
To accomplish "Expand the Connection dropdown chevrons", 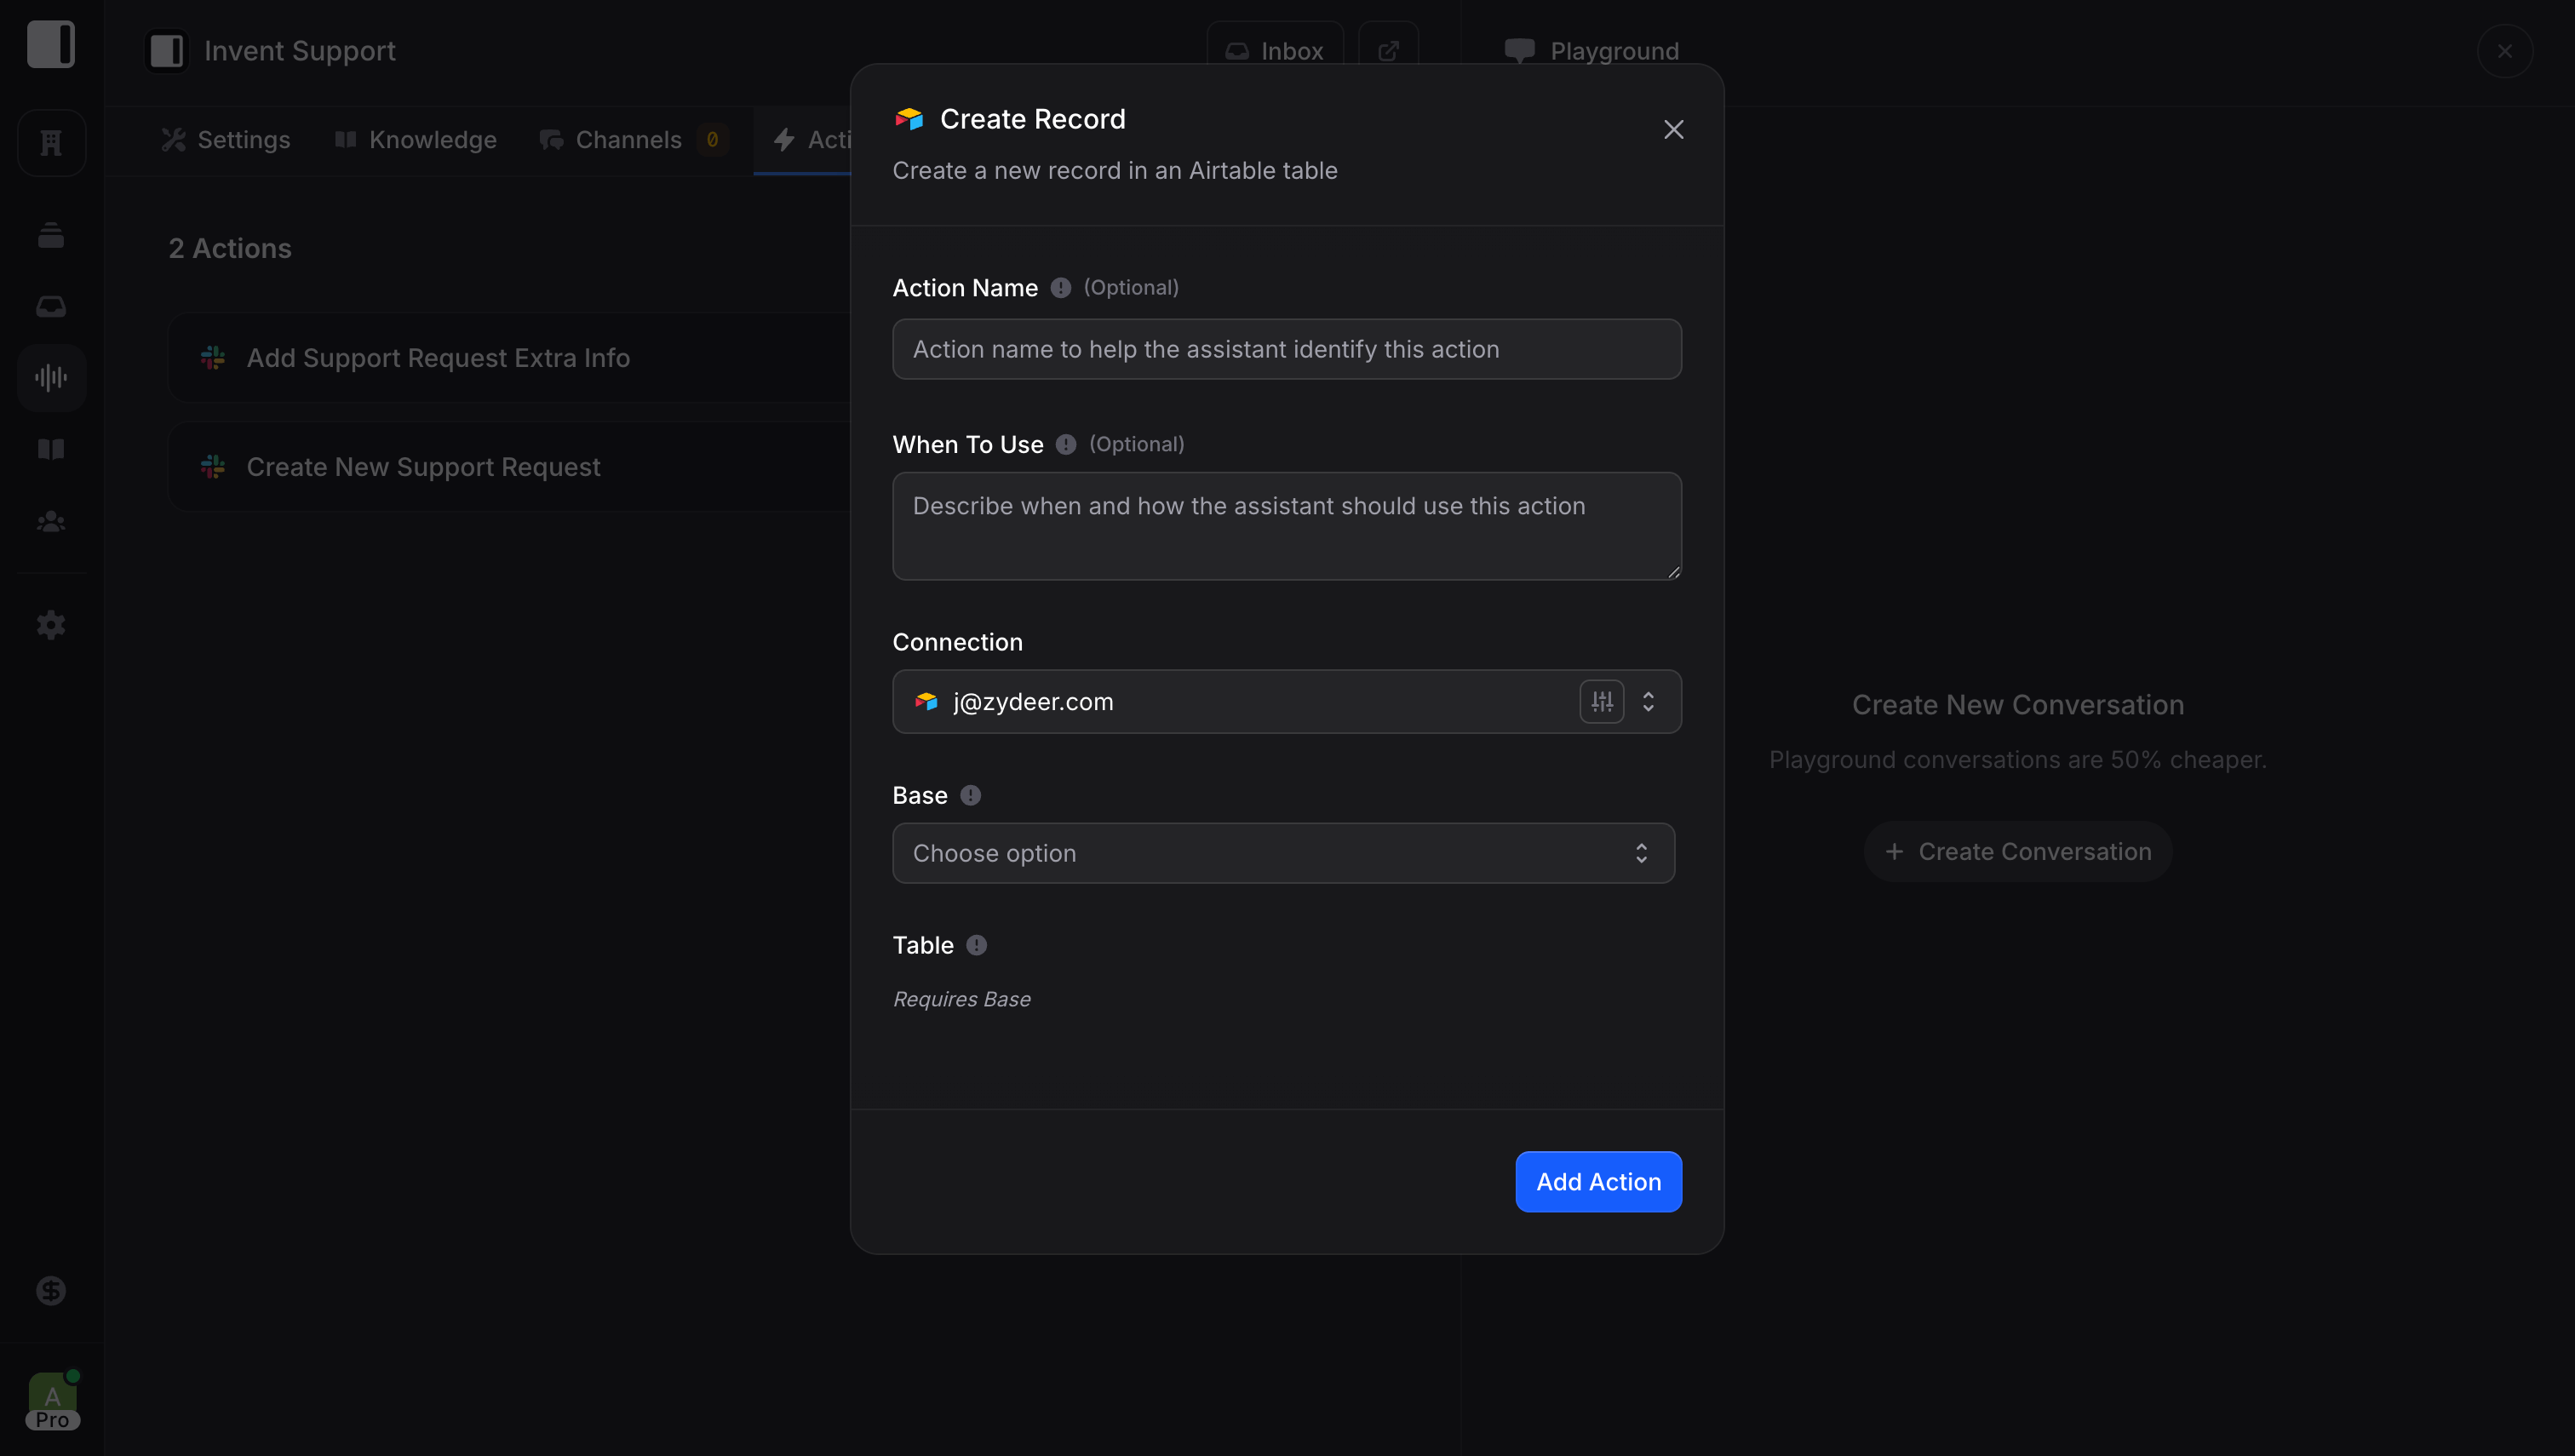I will tap(1648, 701).
